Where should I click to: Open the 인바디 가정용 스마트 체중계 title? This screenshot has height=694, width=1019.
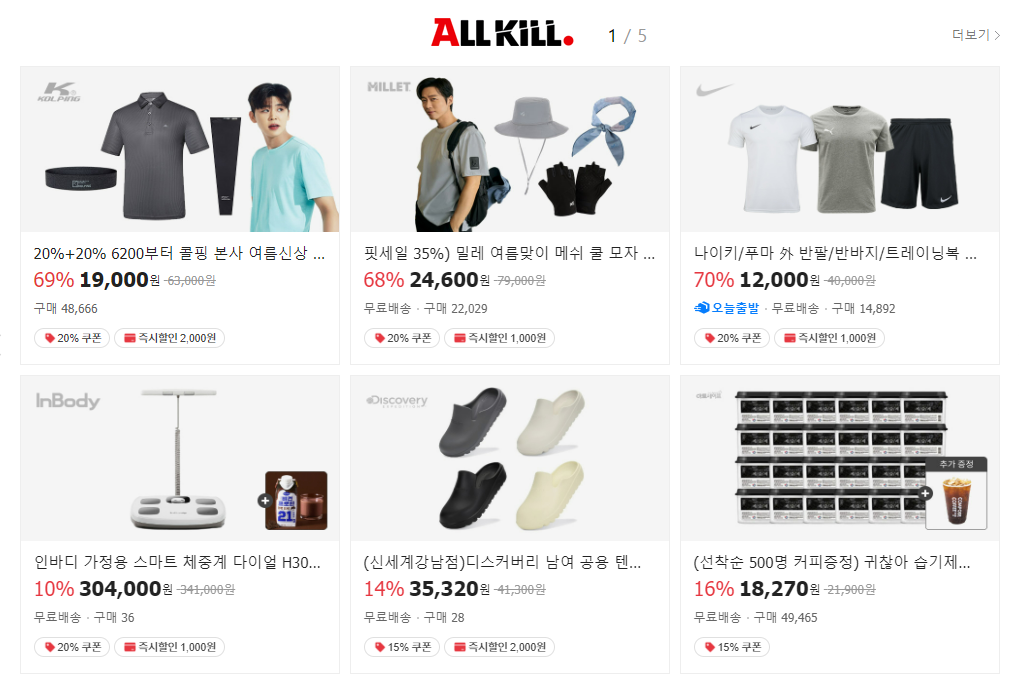177,562
